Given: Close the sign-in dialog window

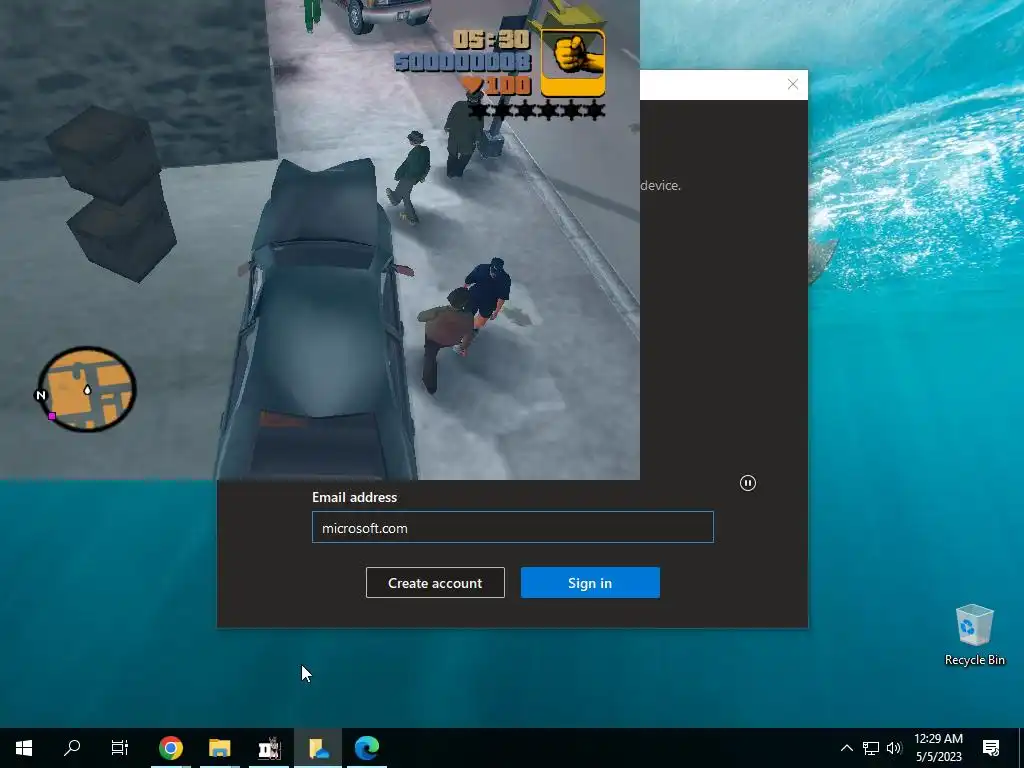Looking at the screenshot, I should tap(793, 84).
